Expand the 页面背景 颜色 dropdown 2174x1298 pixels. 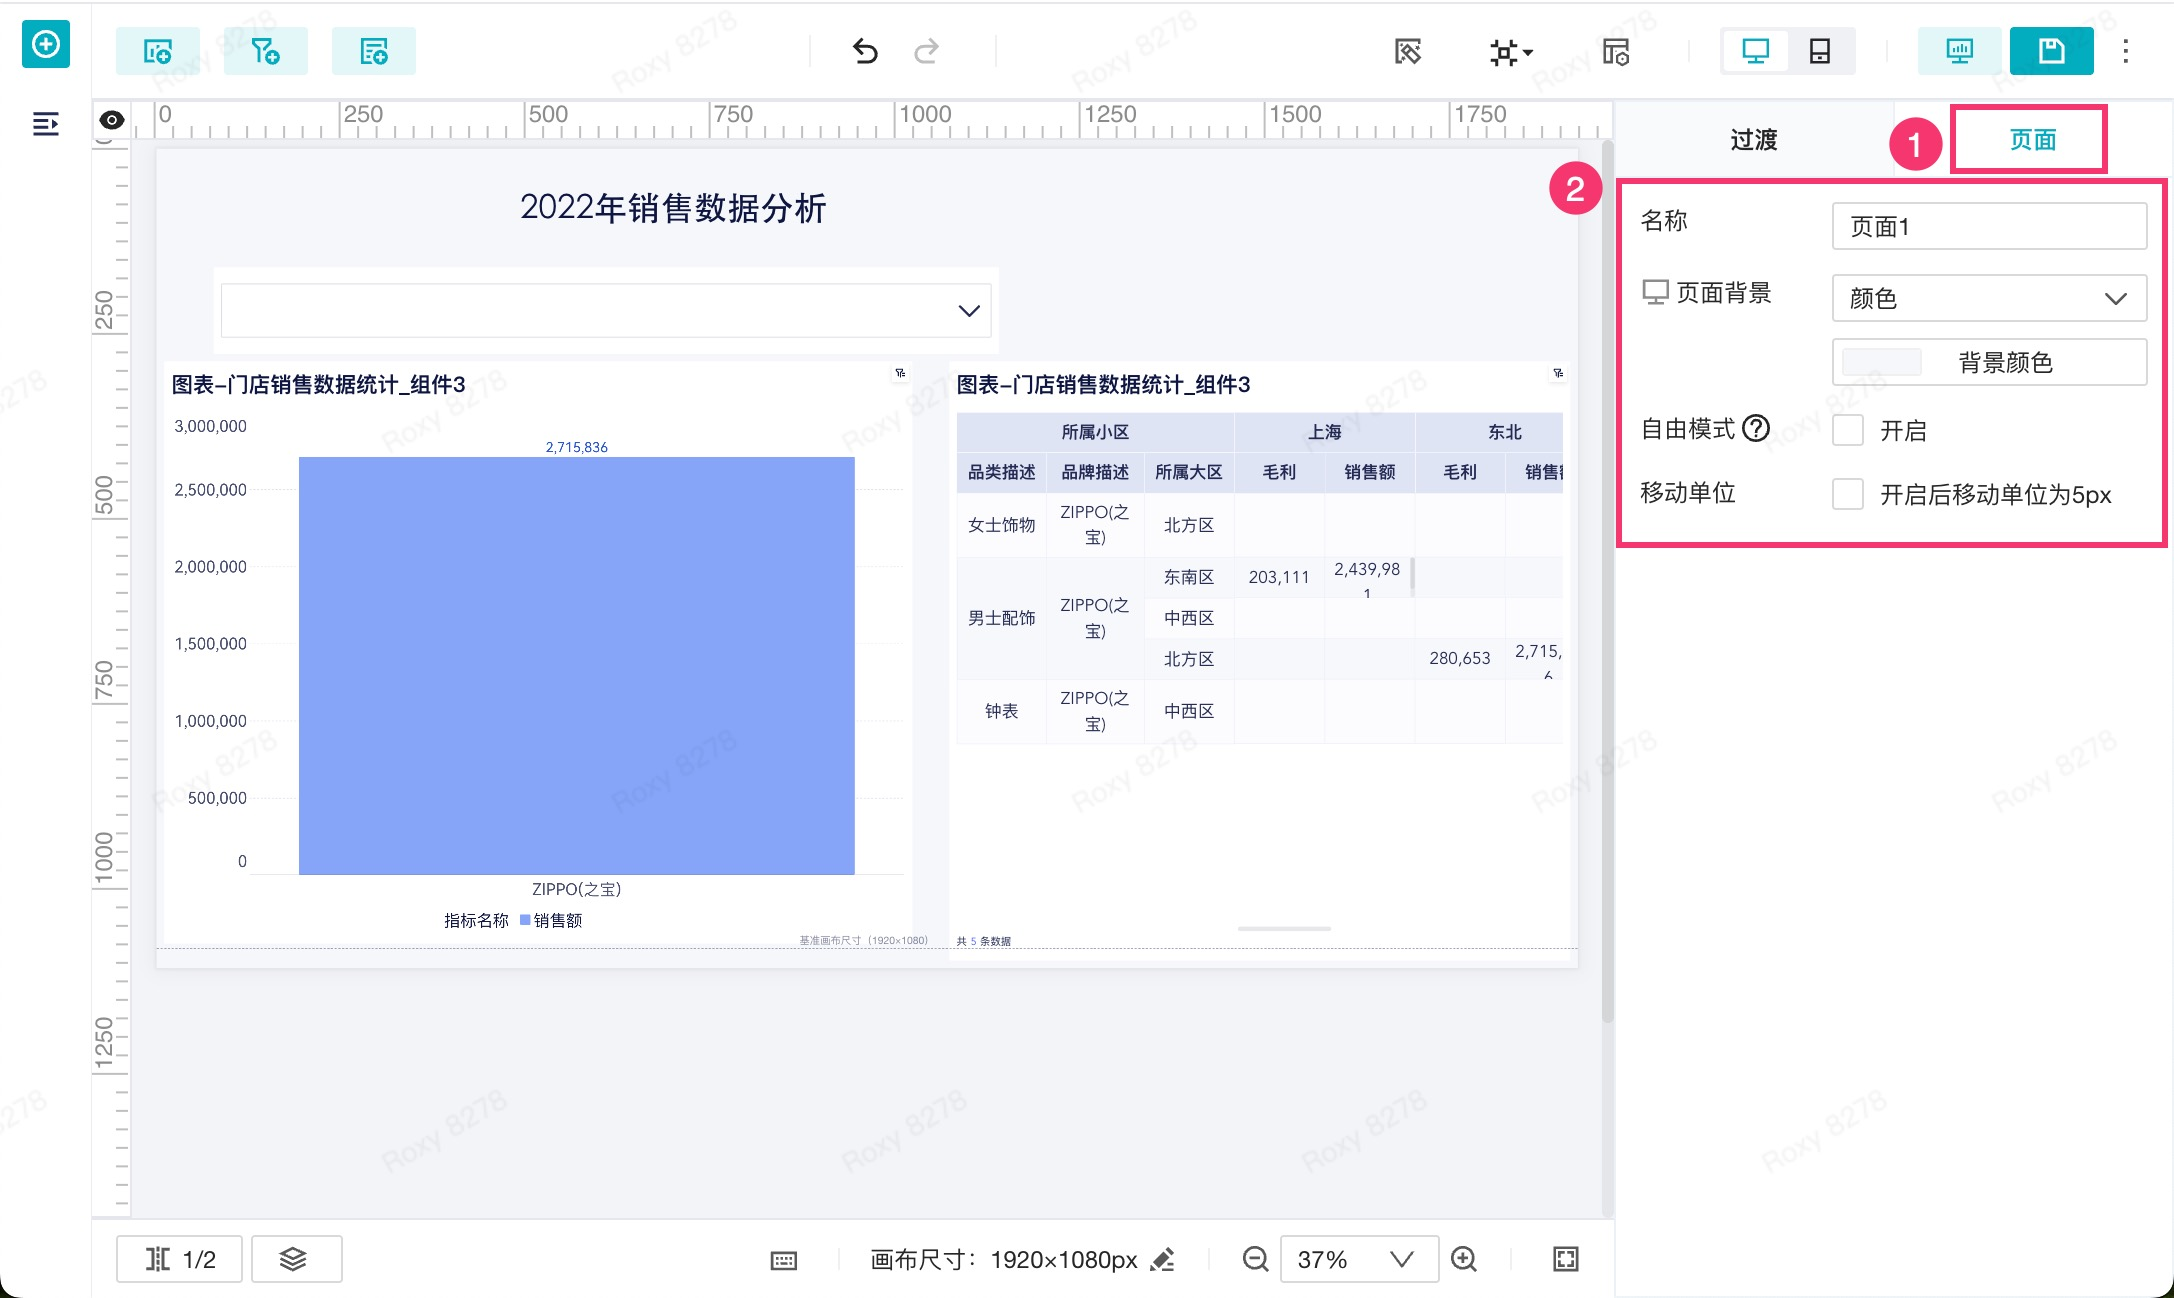coord(1988,298)
